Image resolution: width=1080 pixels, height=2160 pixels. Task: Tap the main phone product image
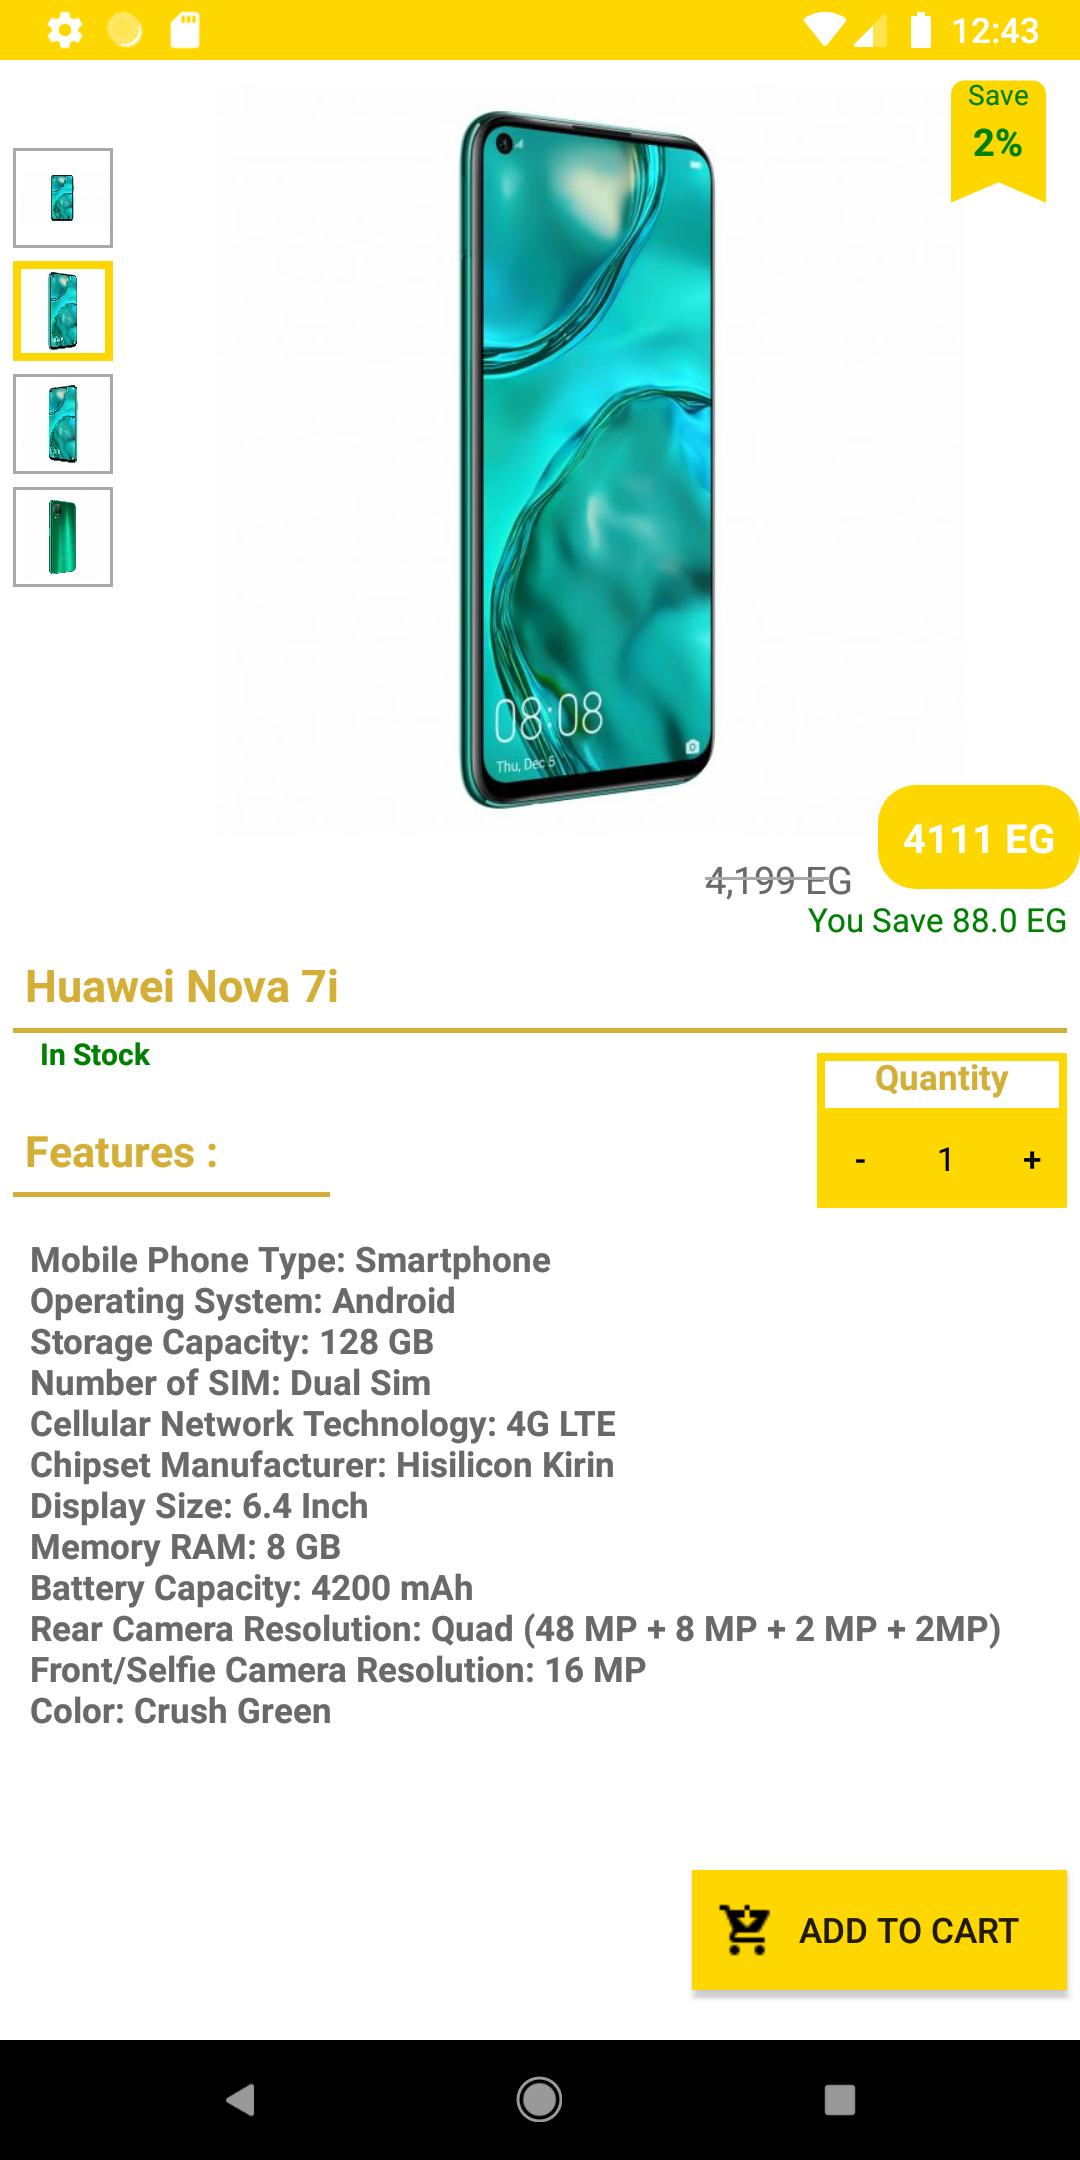588,460
